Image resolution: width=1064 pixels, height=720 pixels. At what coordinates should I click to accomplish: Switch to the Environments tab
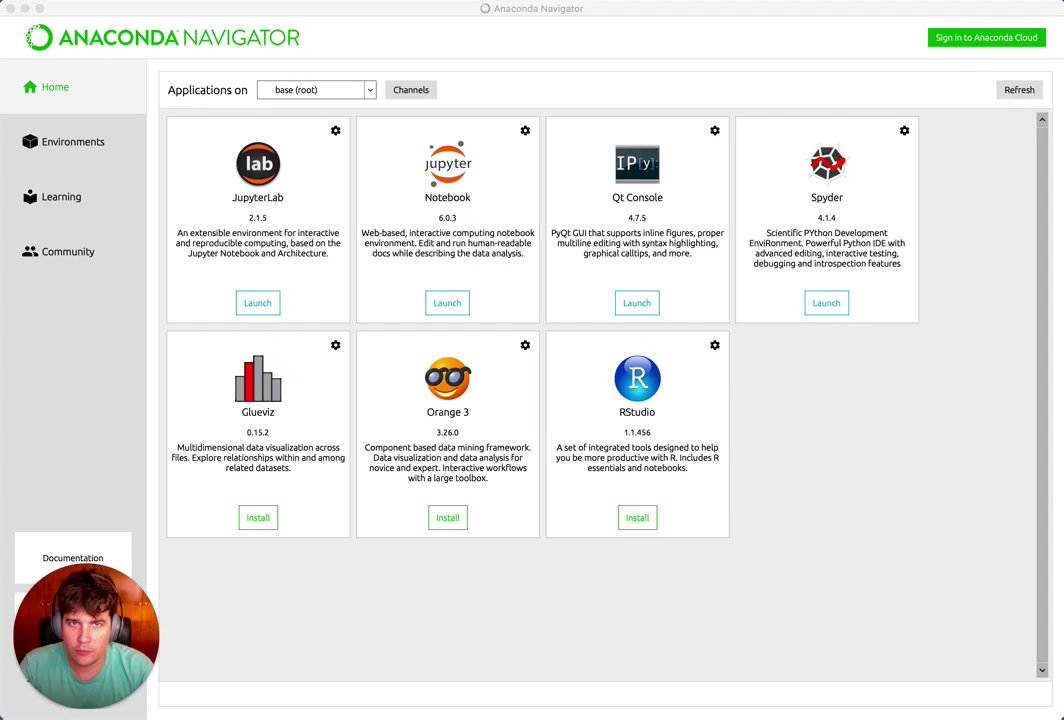pyautogui.click(x=73, y=141)
